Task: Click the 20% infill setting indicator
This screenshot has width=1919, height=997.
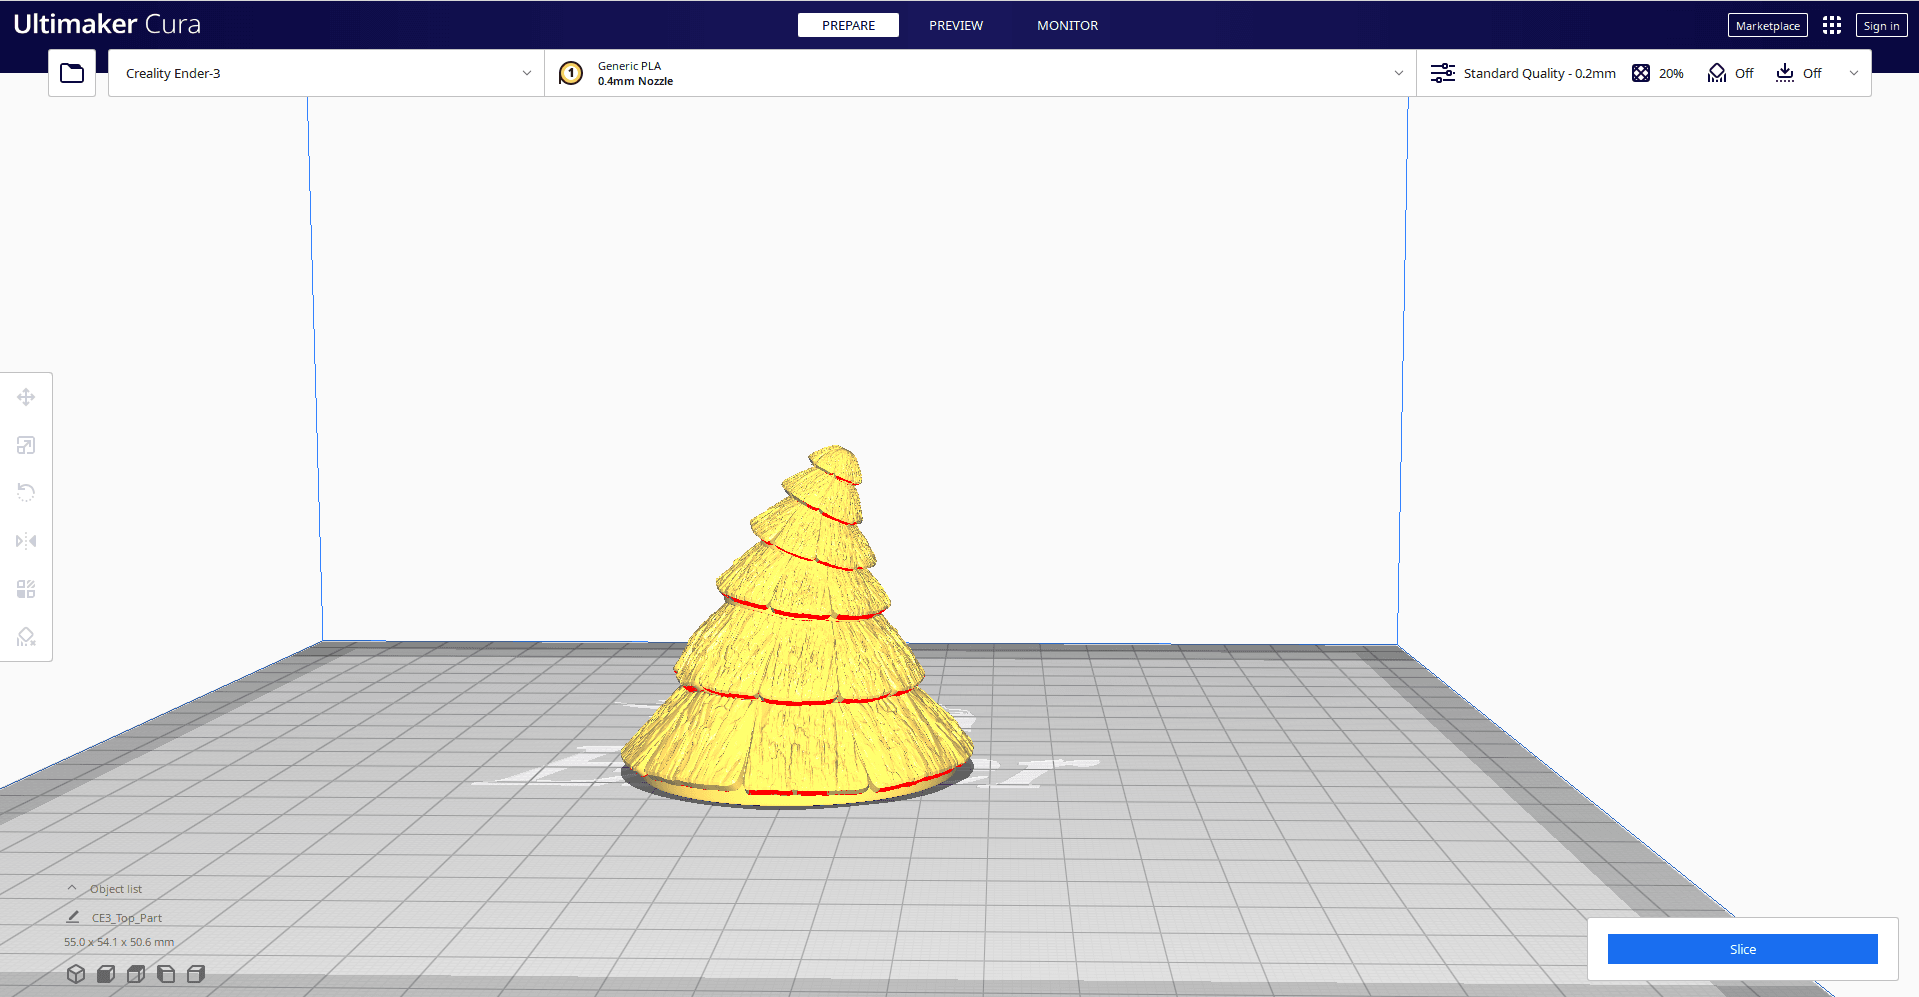Action: [1658, 73]
